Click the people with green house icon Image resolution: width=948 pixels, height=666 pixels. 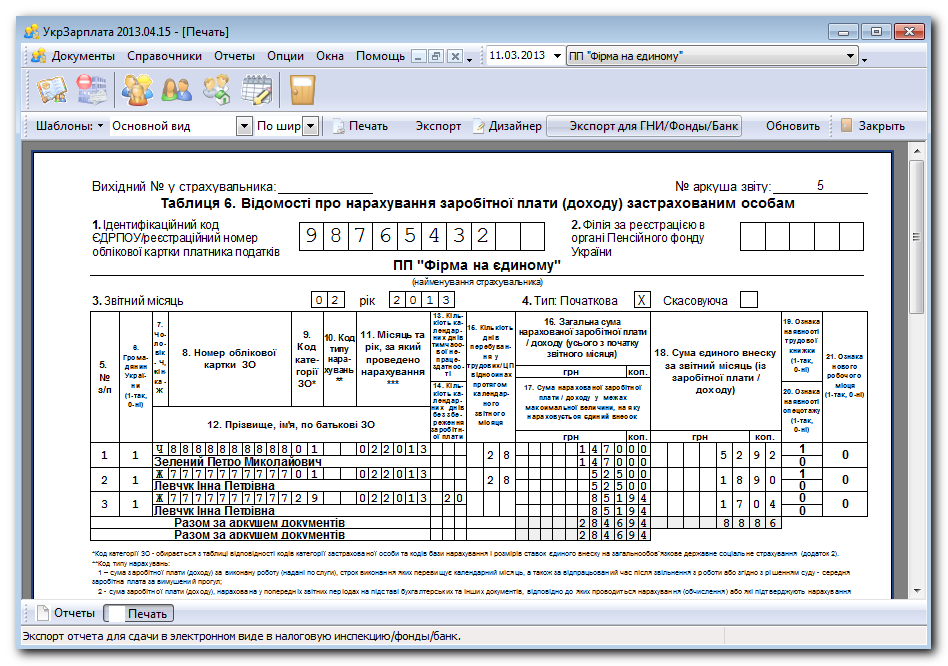point(216,89)
